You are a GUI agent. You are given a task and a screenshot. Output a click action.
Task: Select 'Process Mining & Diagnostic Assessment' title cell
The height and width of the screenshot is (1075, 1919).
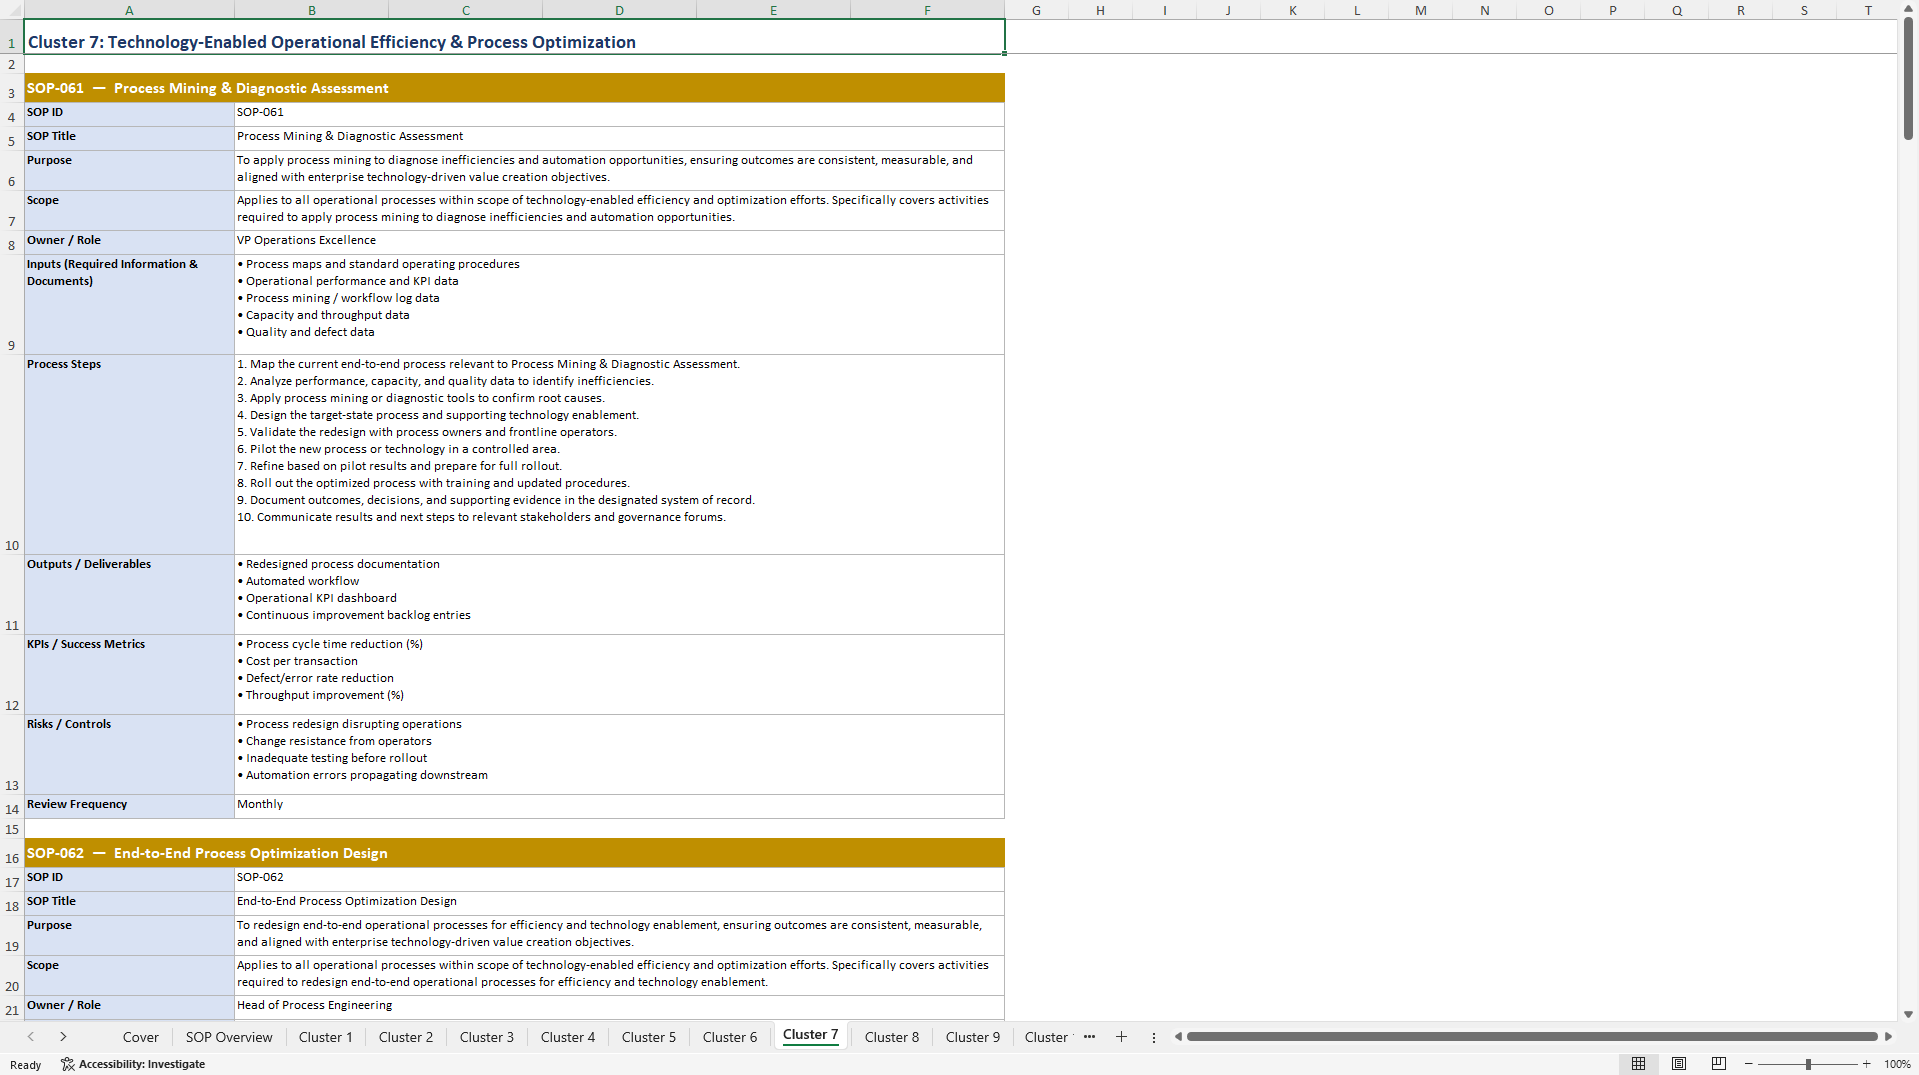pyautogui.click(x=619, y=138)
